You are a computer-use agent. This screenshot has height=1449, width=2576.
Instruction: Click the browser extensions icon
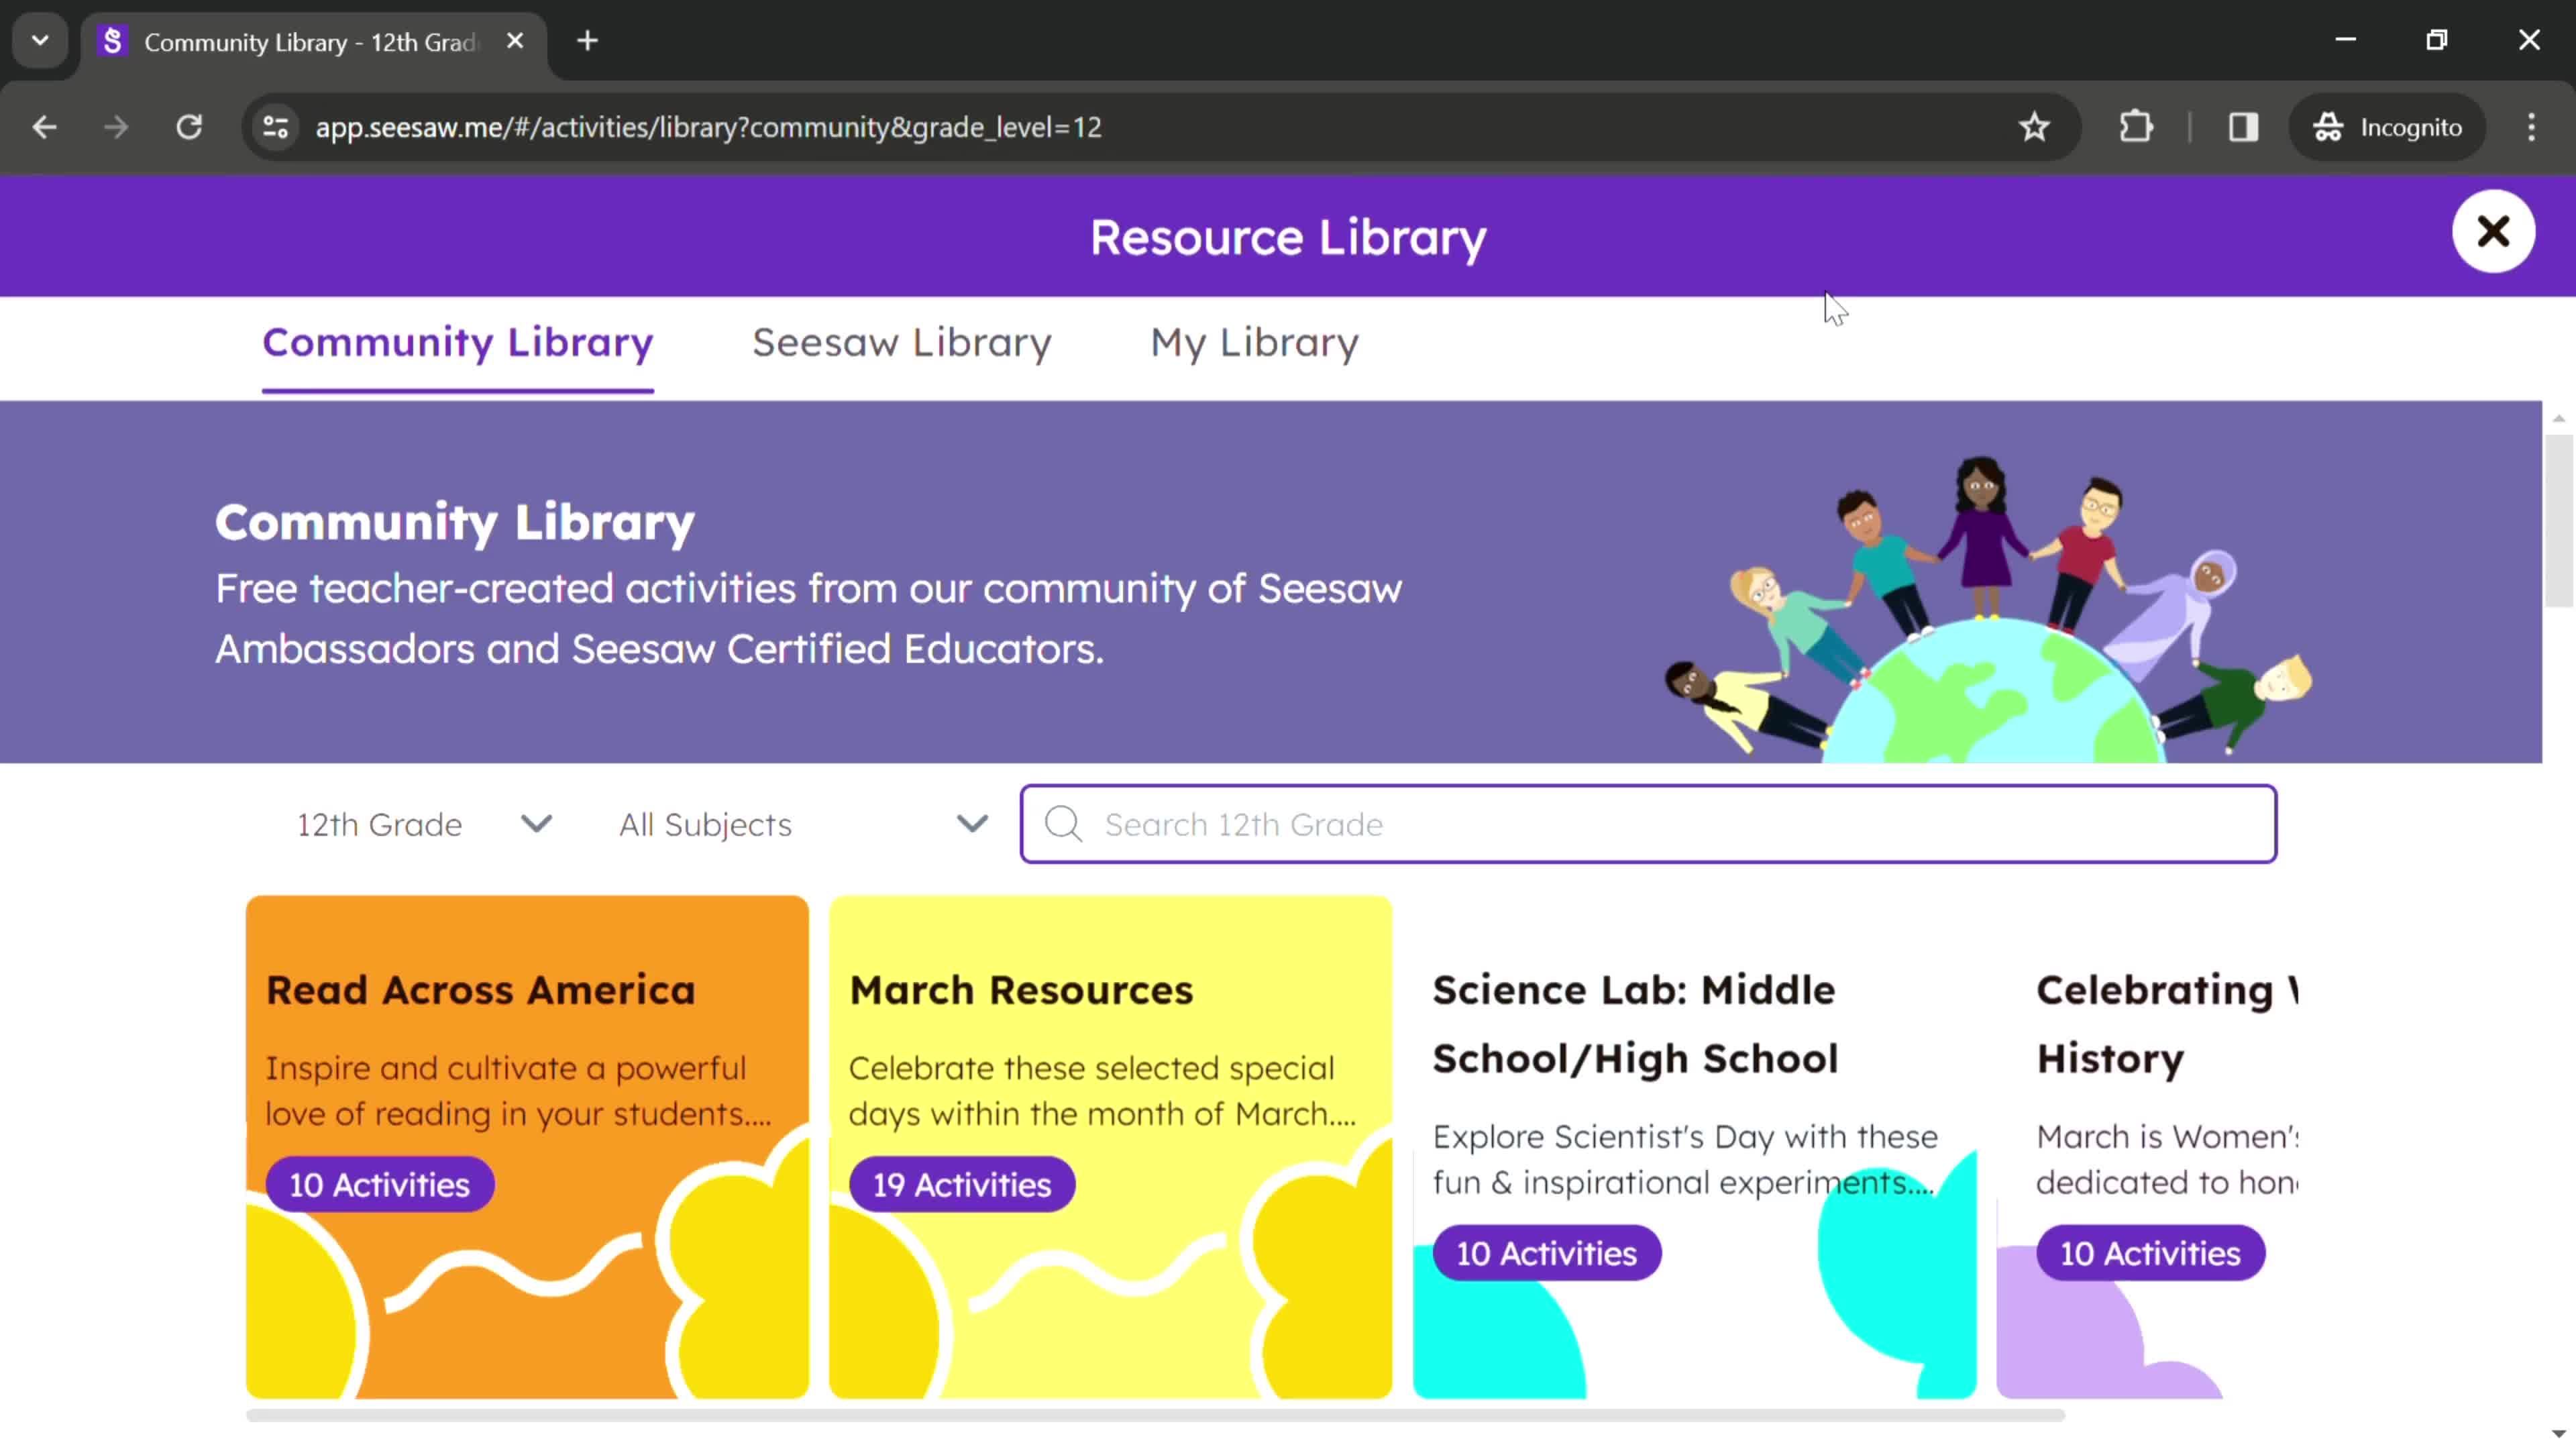2135,125
